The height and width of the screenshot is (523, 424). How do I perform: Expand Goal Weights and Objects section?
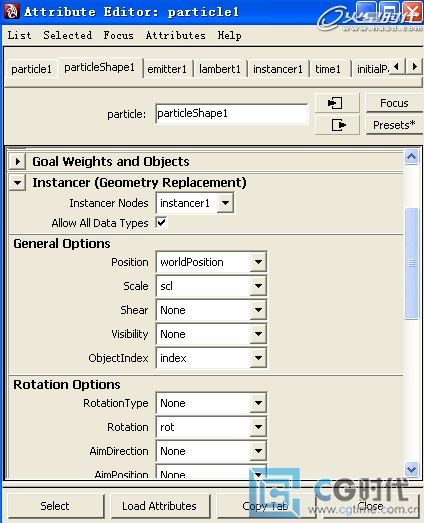17,162
